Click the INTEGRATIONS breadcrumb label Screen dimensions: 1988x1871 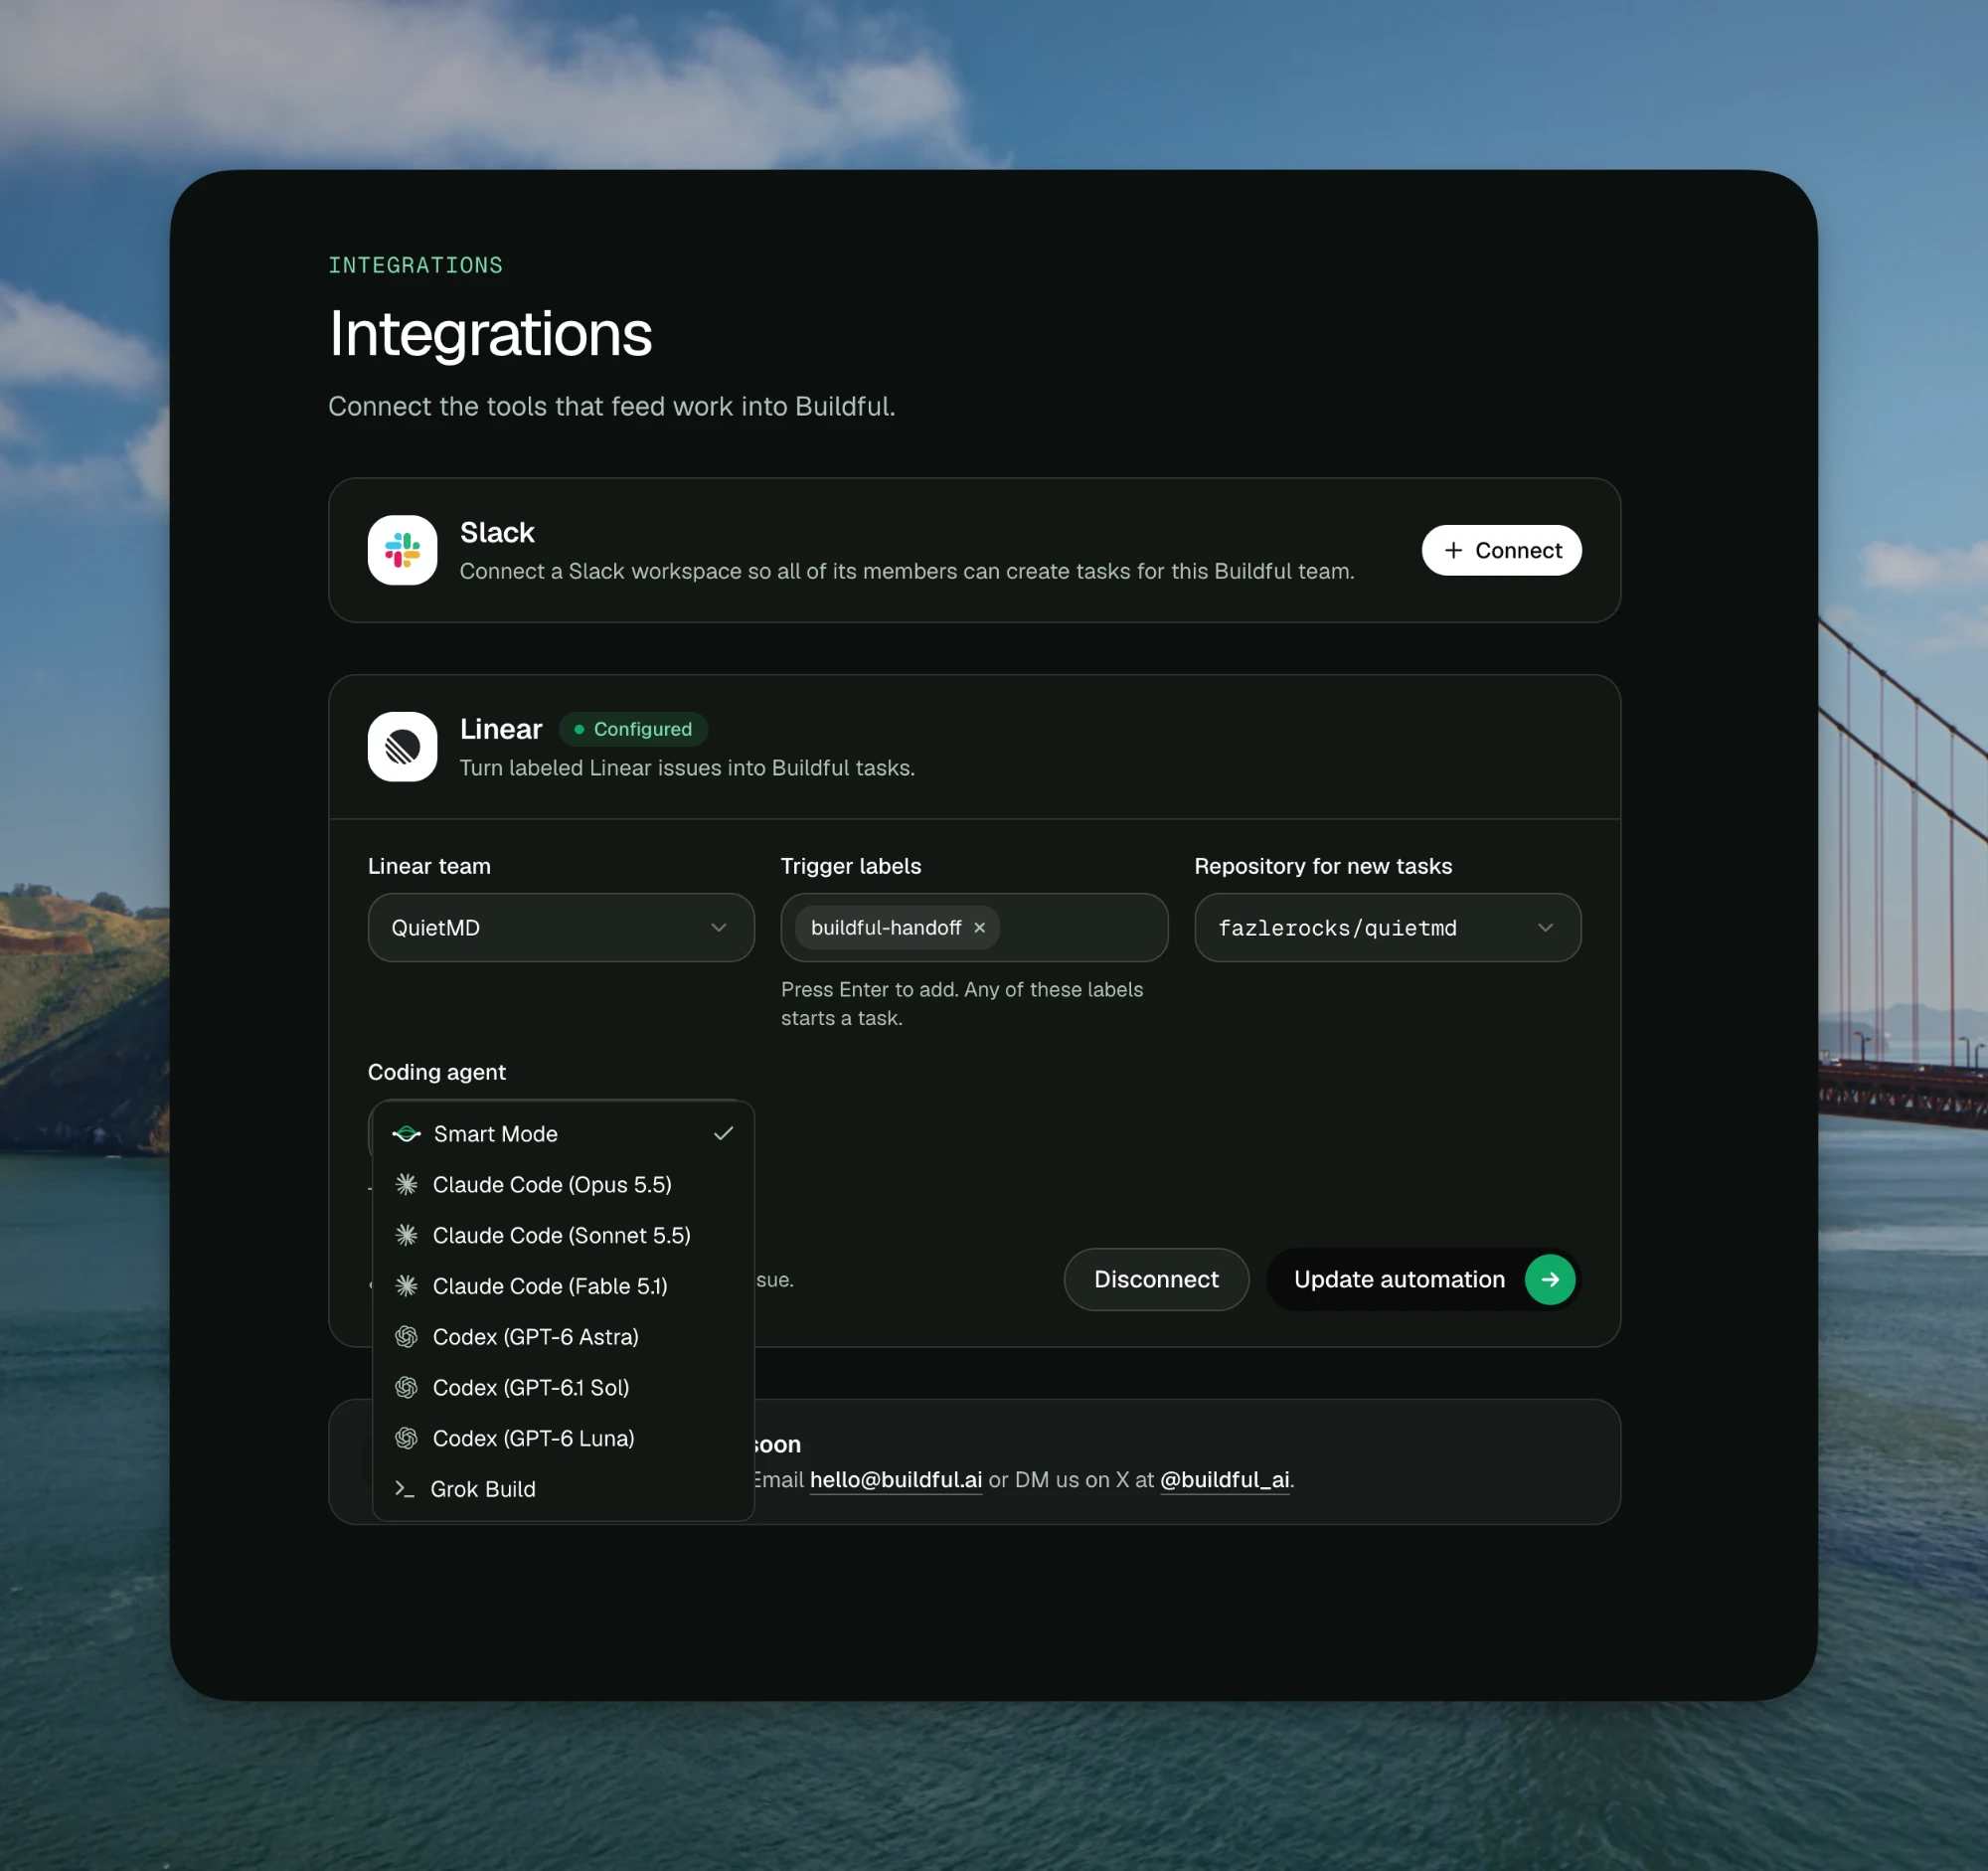point(416,265)
